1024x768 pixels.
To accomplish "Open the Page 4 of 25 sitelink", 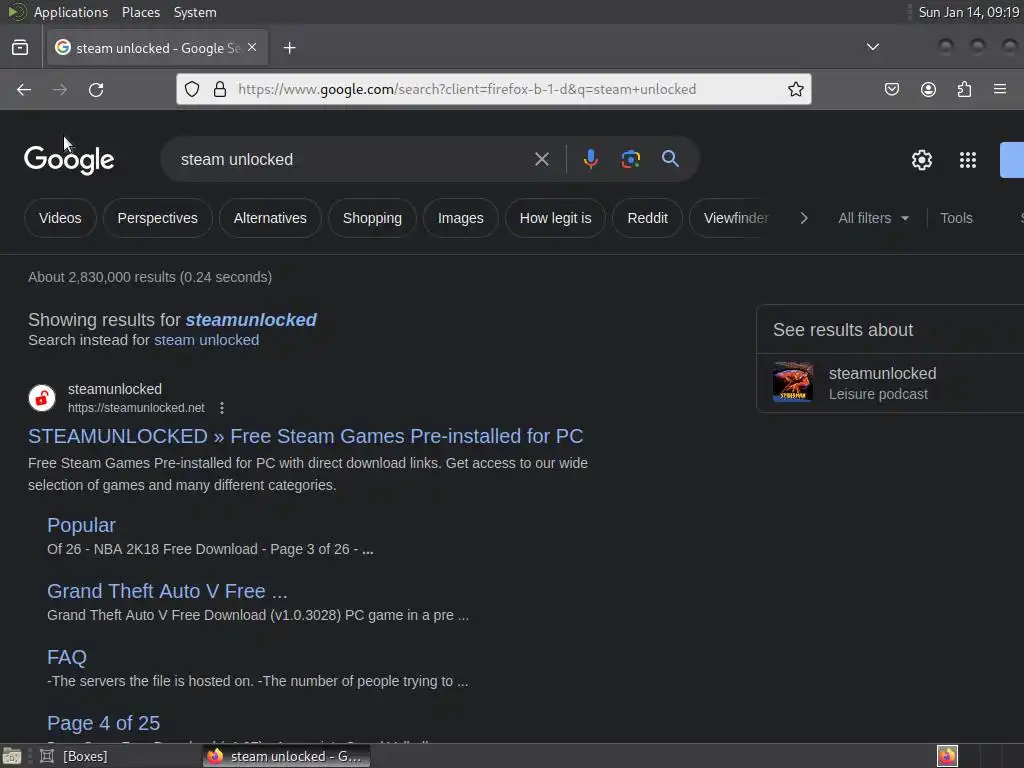I will (103, 723).
